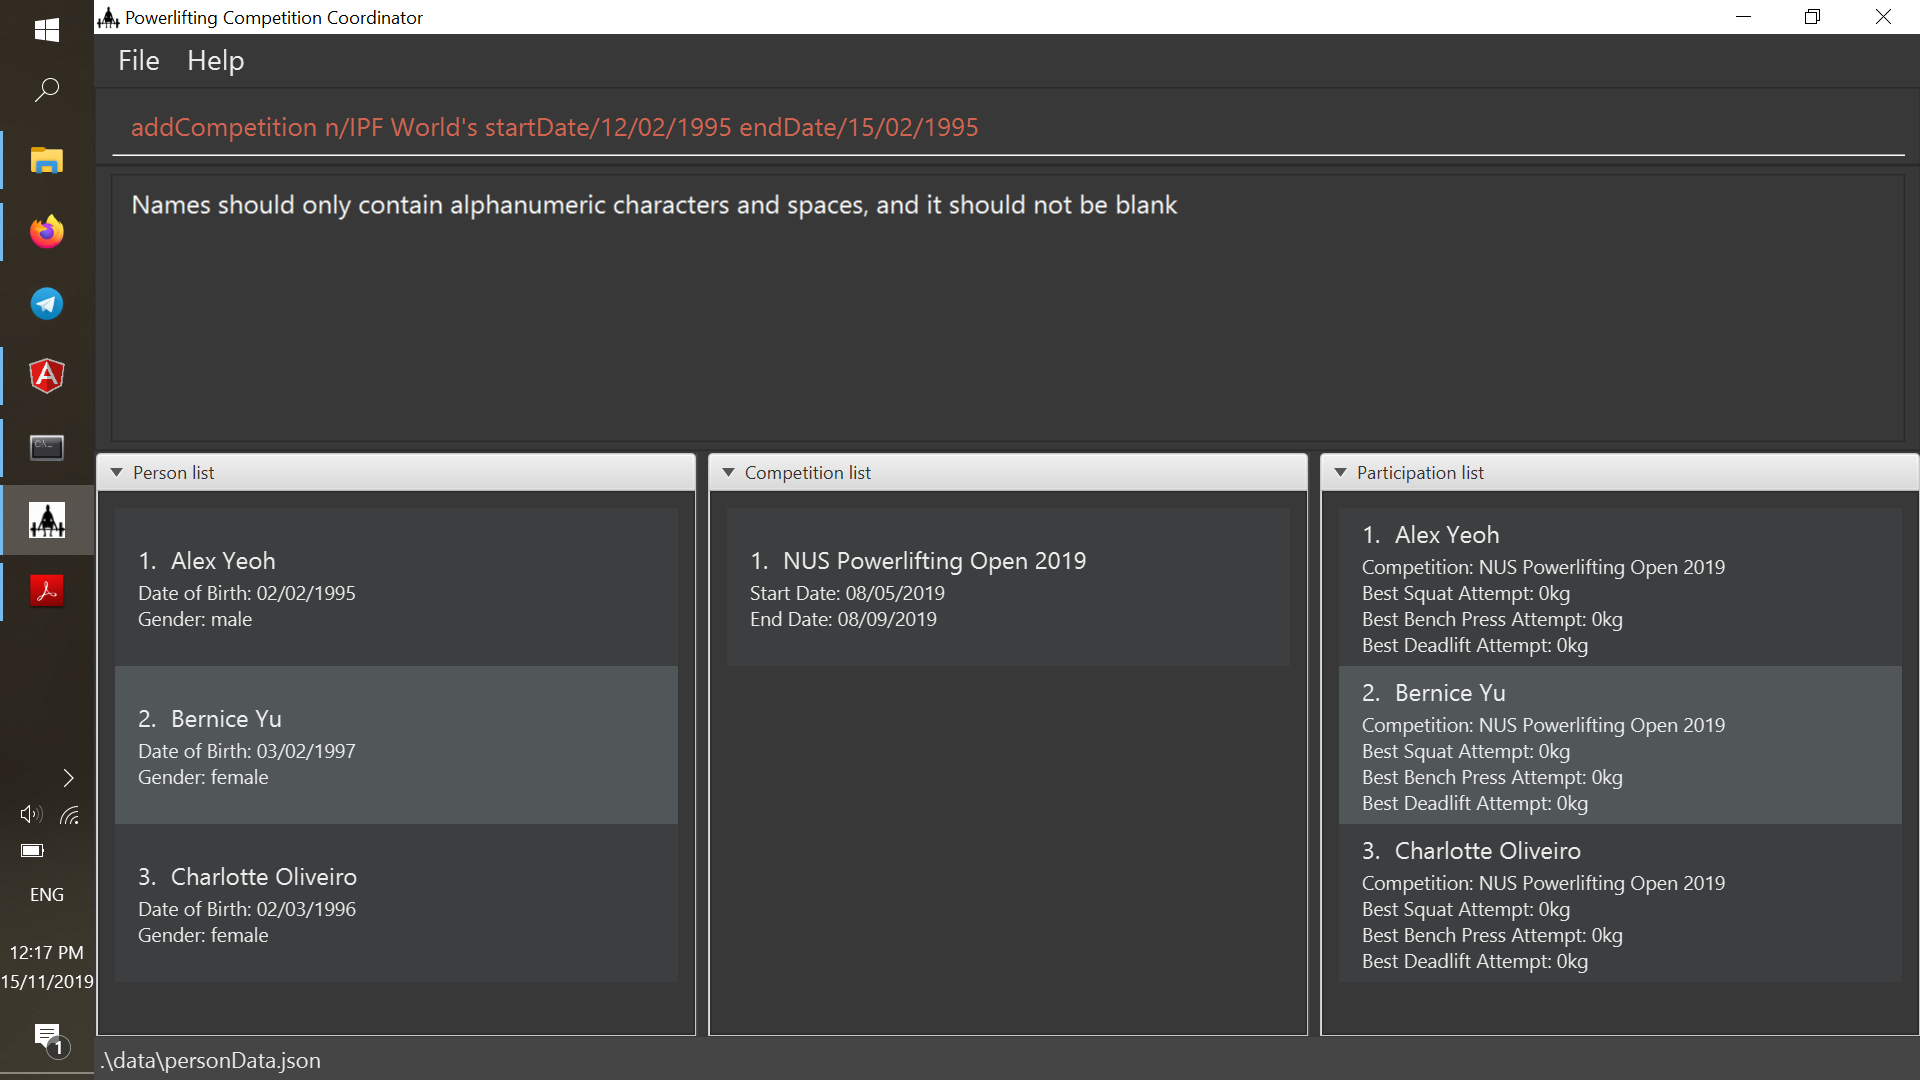The image size is (1920, 1080).
Task: Open Adobe Acrobat Reader taskbar icon
Action: [x=46, y=591]
